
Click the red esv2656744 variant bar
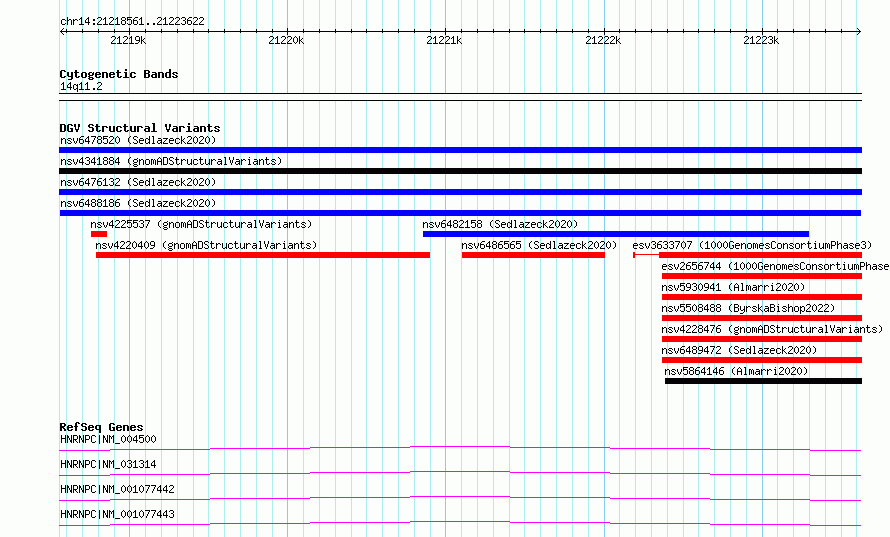point(762,276)
